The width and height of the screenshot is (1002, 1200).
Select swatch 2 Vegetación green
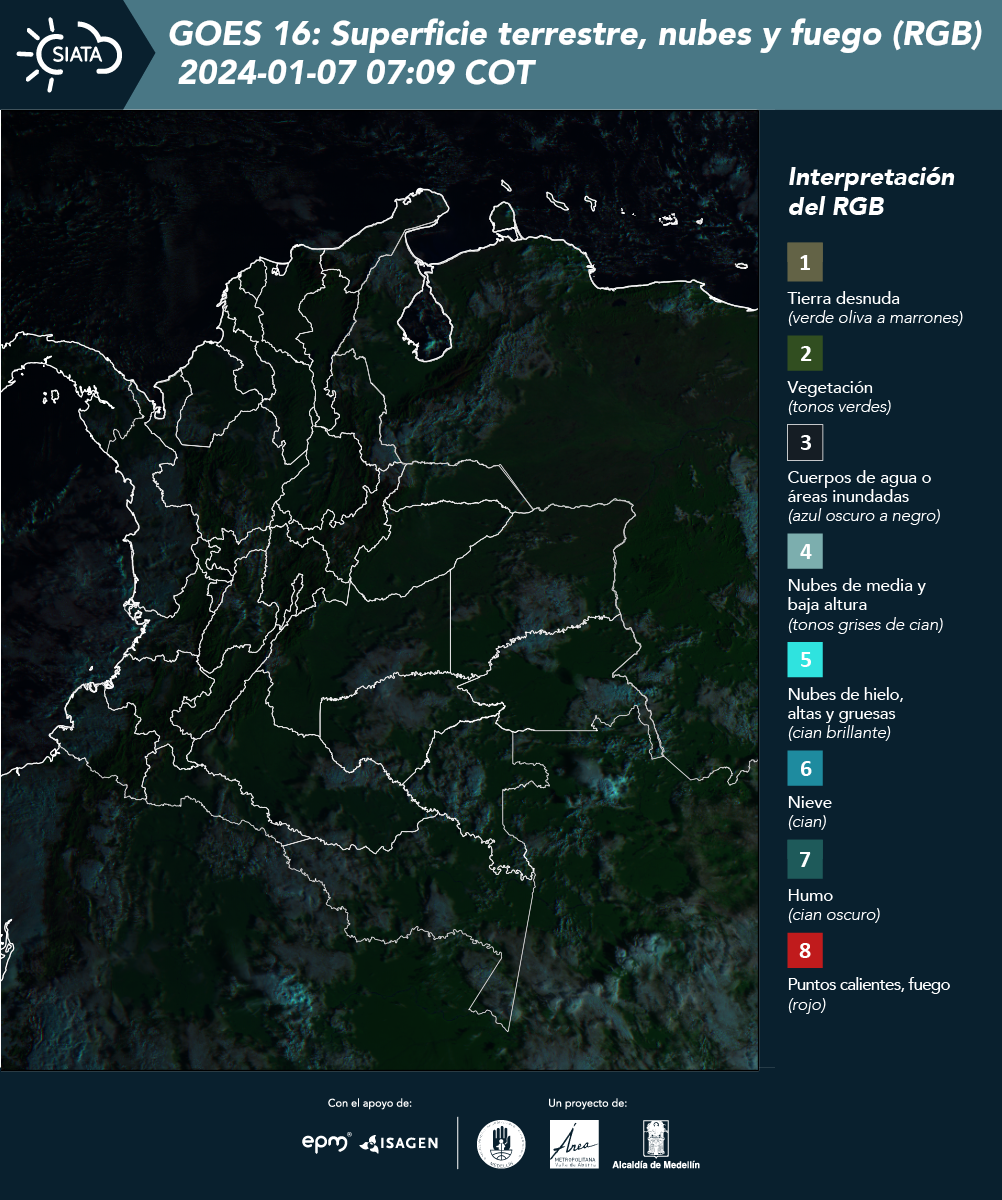[805, 353]
